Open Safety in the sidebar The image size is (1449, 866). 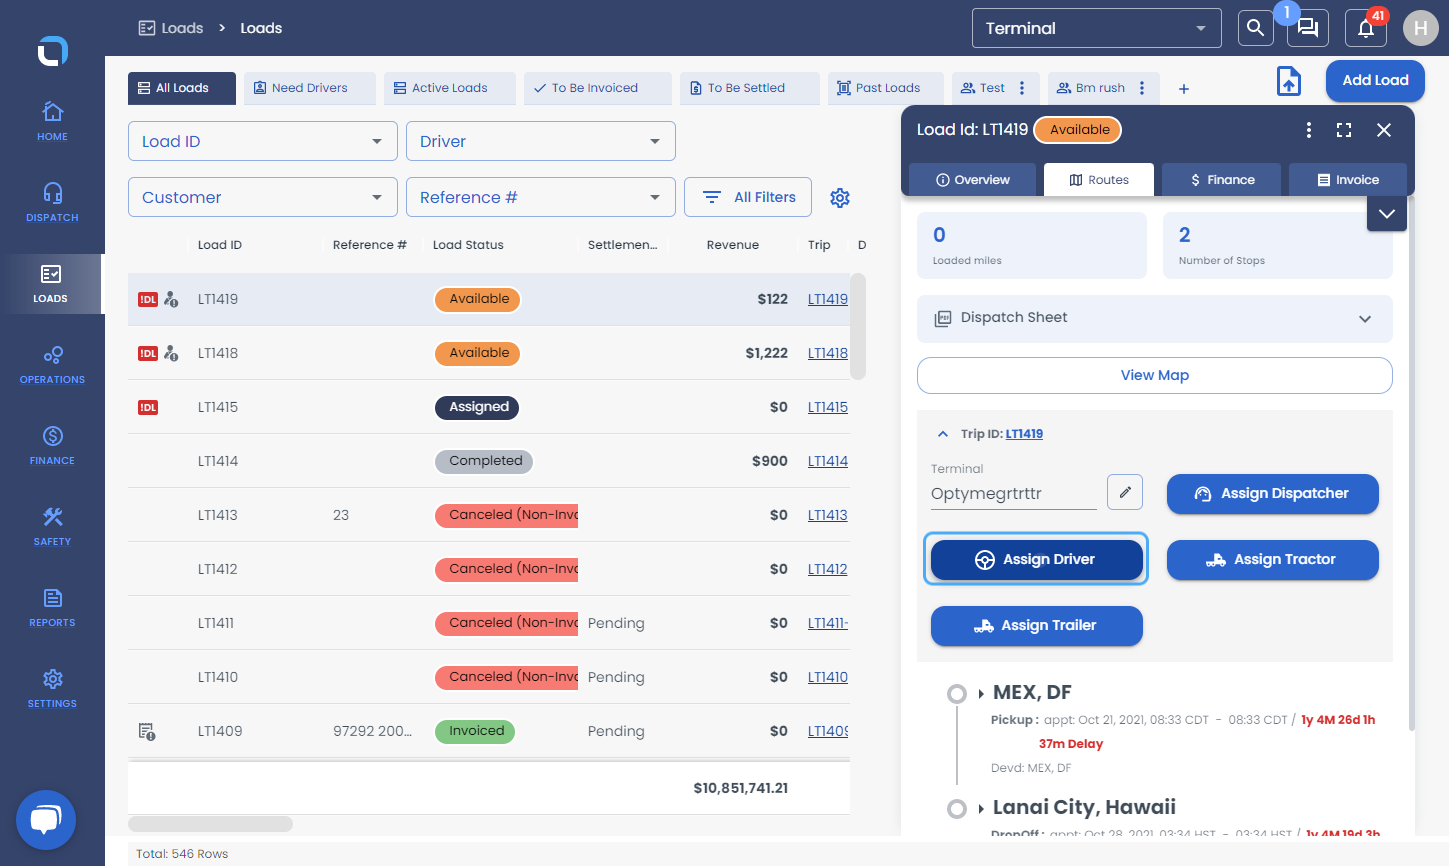click(52, 526)
